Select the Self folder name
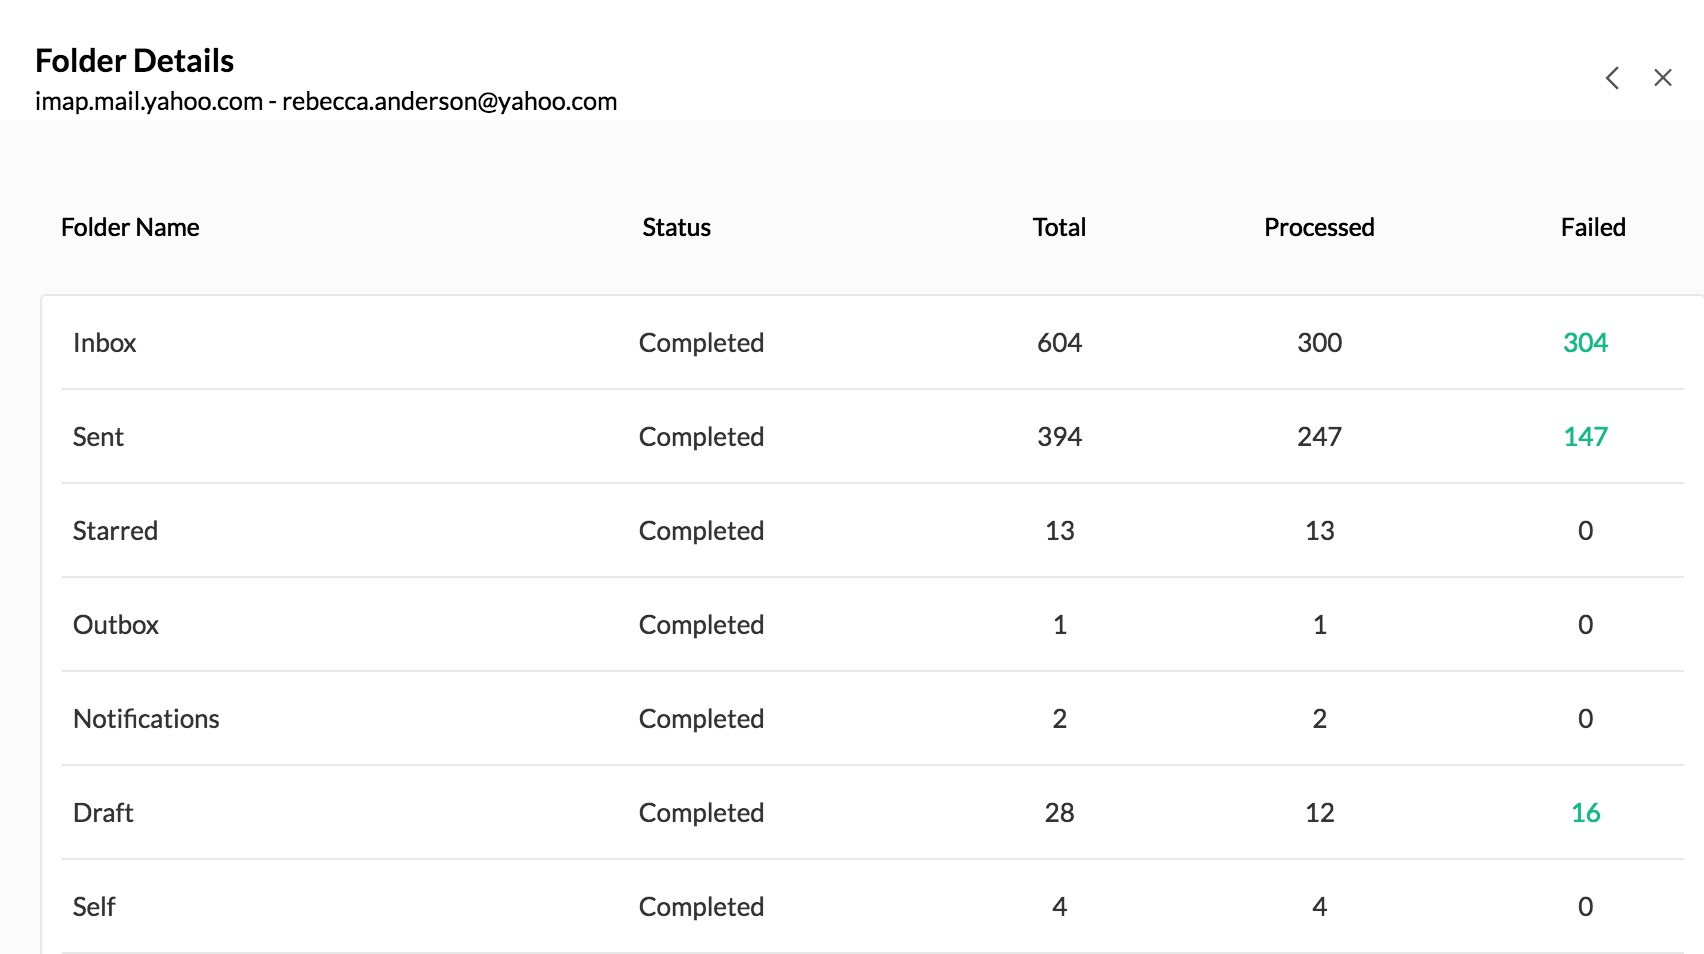 pos(94,907)
